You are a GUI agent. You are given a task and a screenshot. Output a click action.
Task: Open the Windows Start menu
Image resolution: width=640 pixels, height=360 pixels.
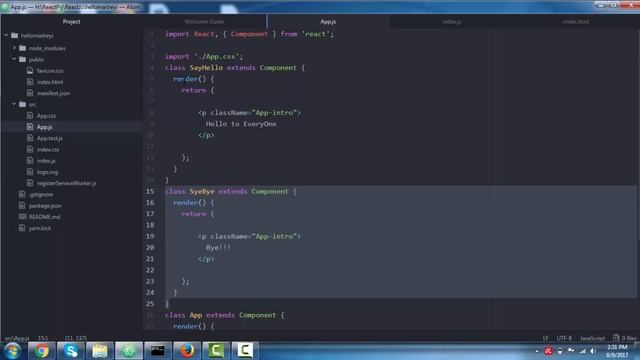point(12,351)
